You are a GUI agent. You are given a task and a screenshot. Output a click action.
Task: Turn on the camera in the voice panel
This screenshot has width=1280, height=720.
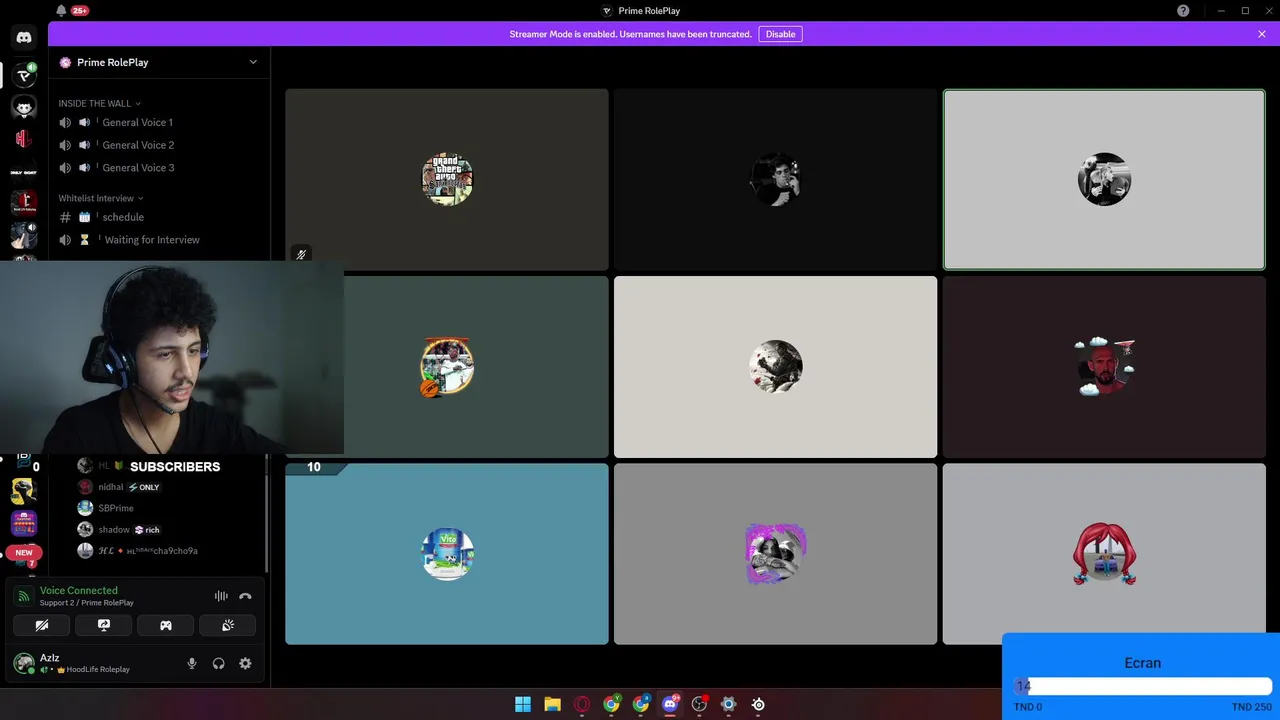[x=42, y=625]
